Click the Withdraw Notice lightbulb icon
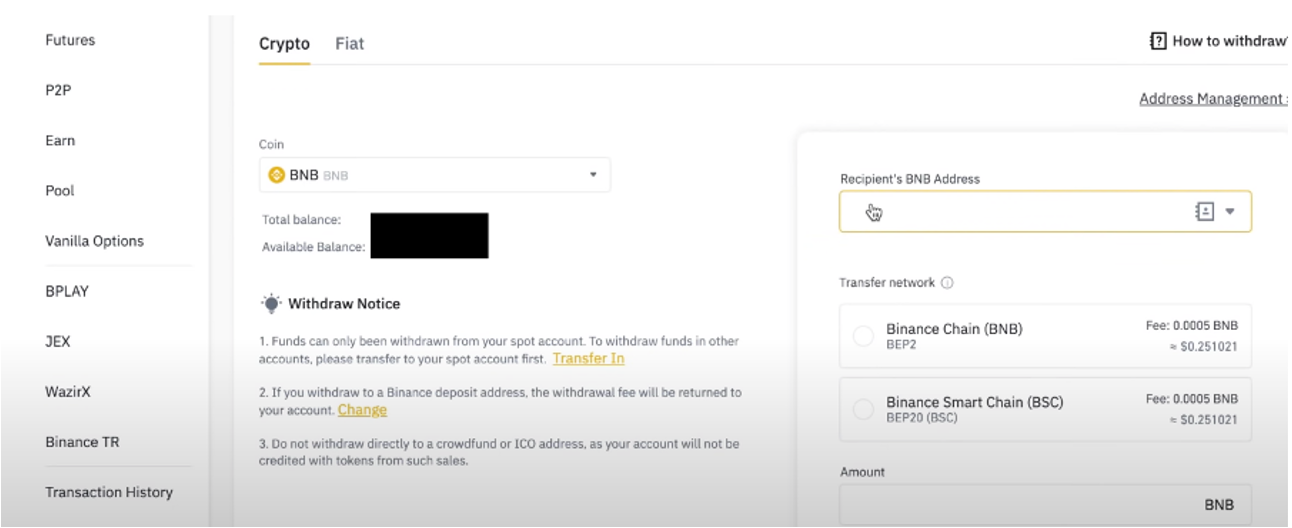Screen dimensions: 1292x528 coord(271,303)
